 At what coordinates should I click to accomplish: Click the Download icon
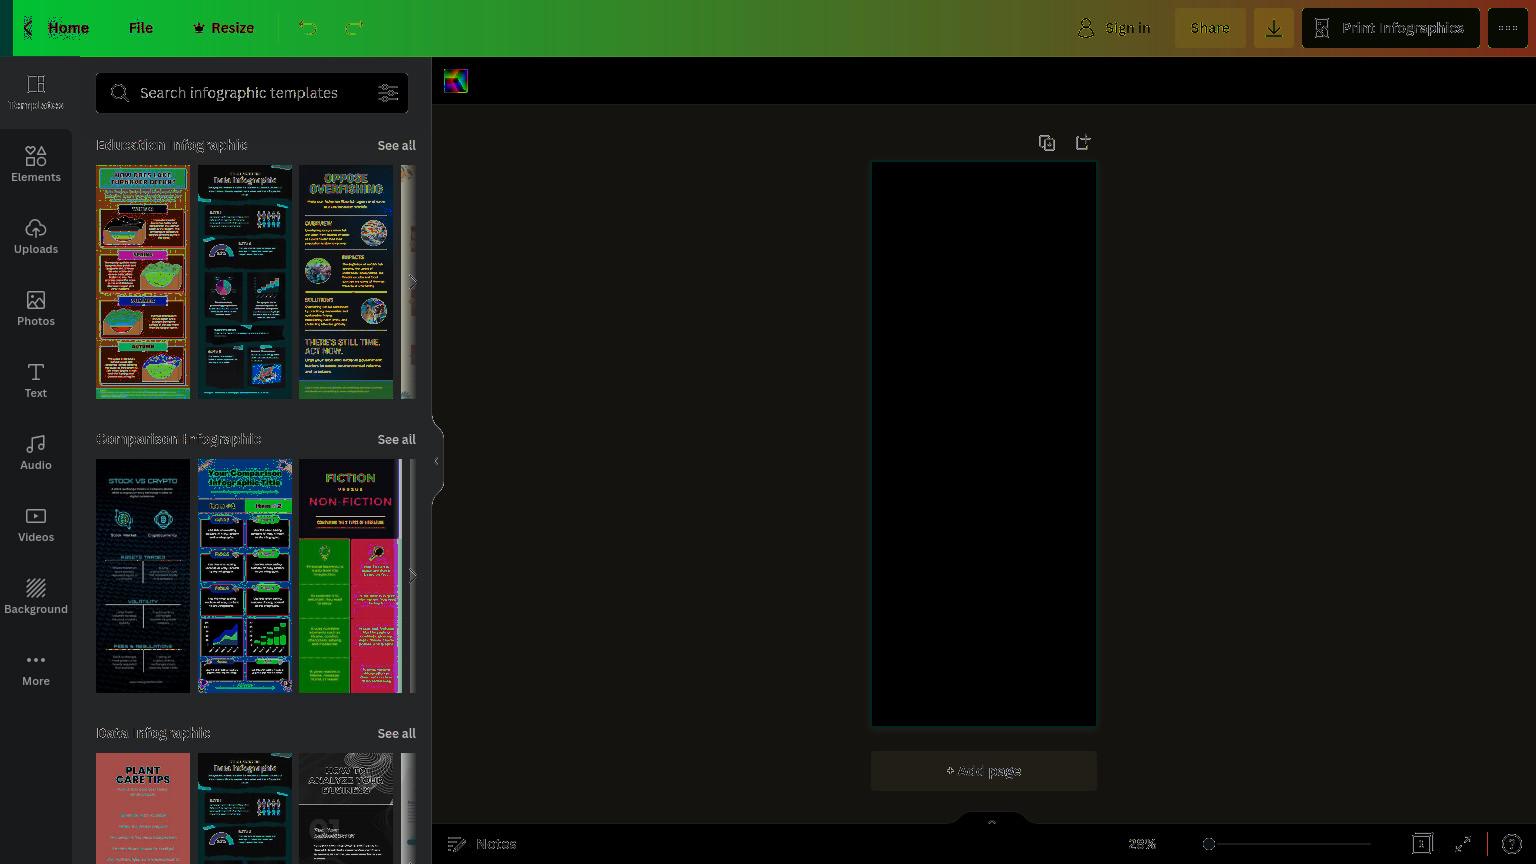coord(1274,28)
